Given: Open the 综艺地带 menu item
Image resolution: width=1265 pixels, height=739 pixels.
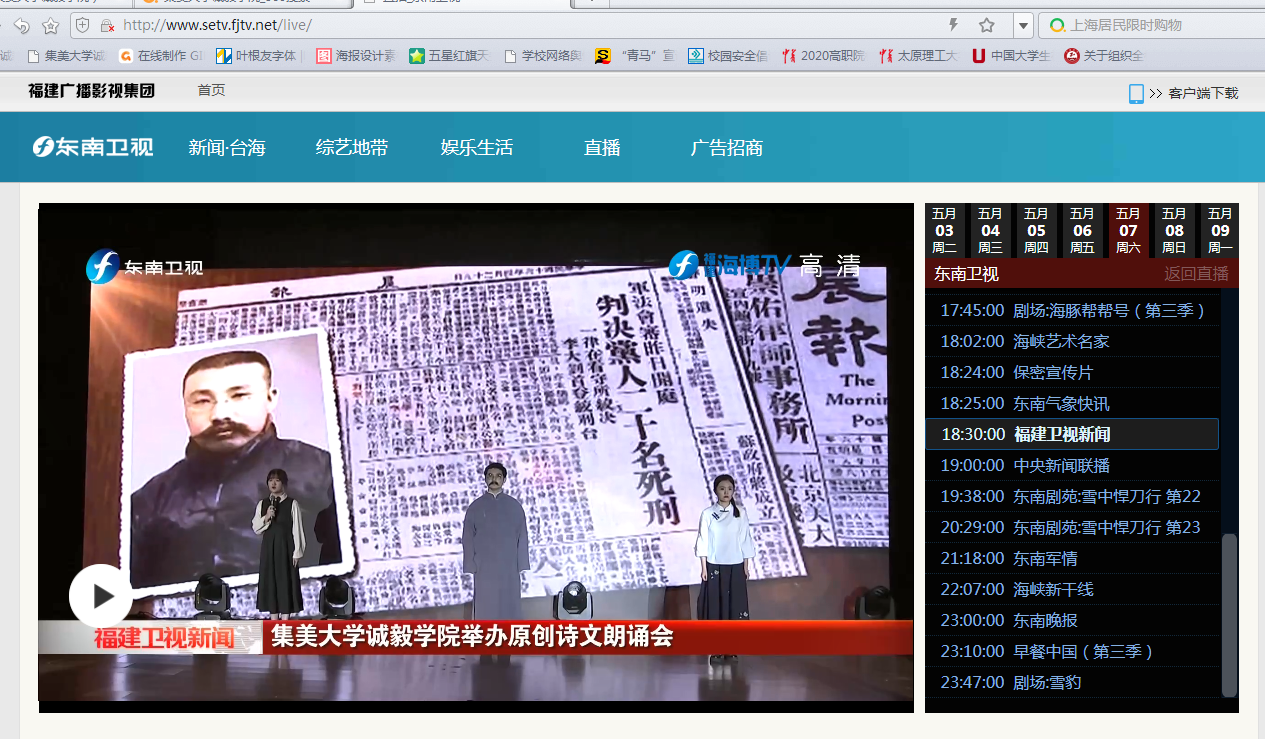Looking at the screenshot, I should pos(352,148).
